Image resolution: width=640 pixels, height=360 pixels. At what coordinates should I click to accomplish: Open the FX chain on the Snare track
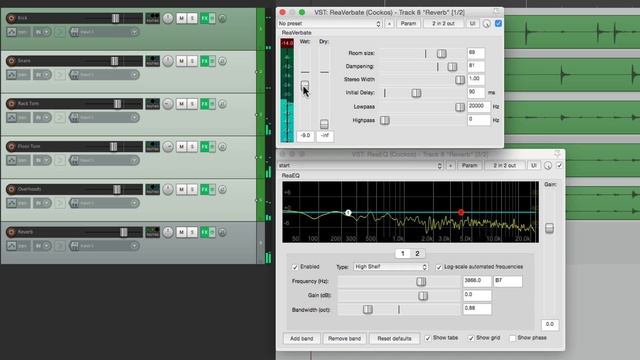(204, 61)
